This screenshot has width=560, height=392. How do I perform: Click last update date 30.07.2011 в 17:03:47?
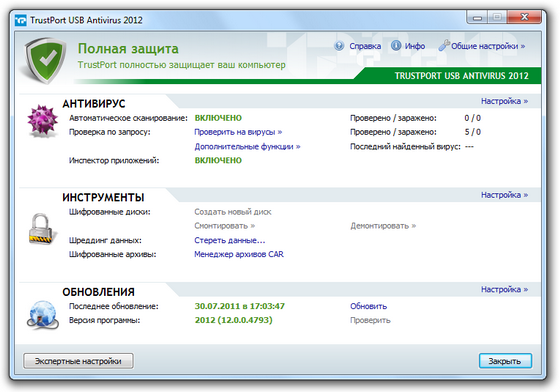[240, 306]
